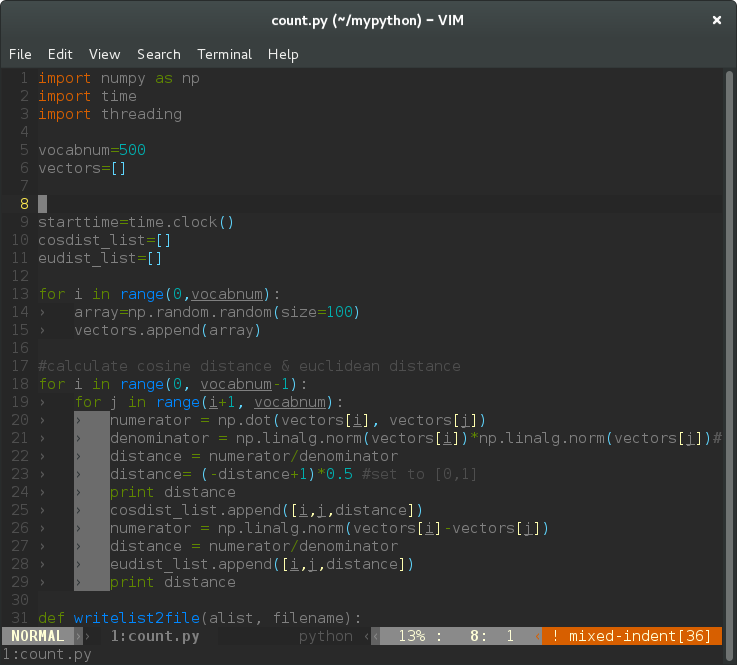Open the Terminal menu
This screenshot has height=665, width=737.
point(225,54)
